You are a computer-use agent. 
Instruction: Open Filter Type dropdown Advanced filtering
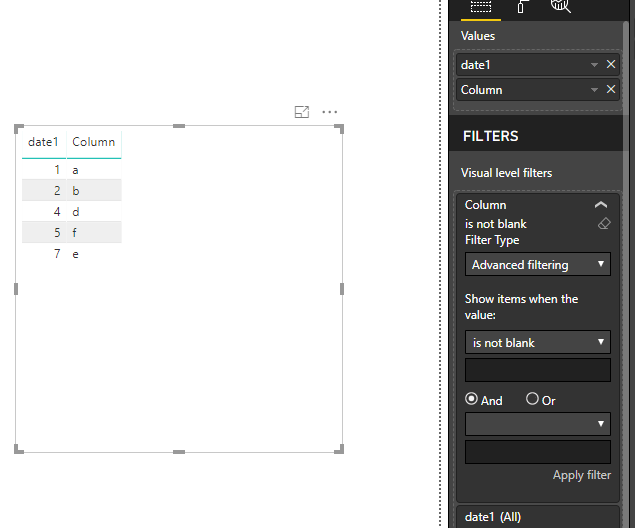538,264
